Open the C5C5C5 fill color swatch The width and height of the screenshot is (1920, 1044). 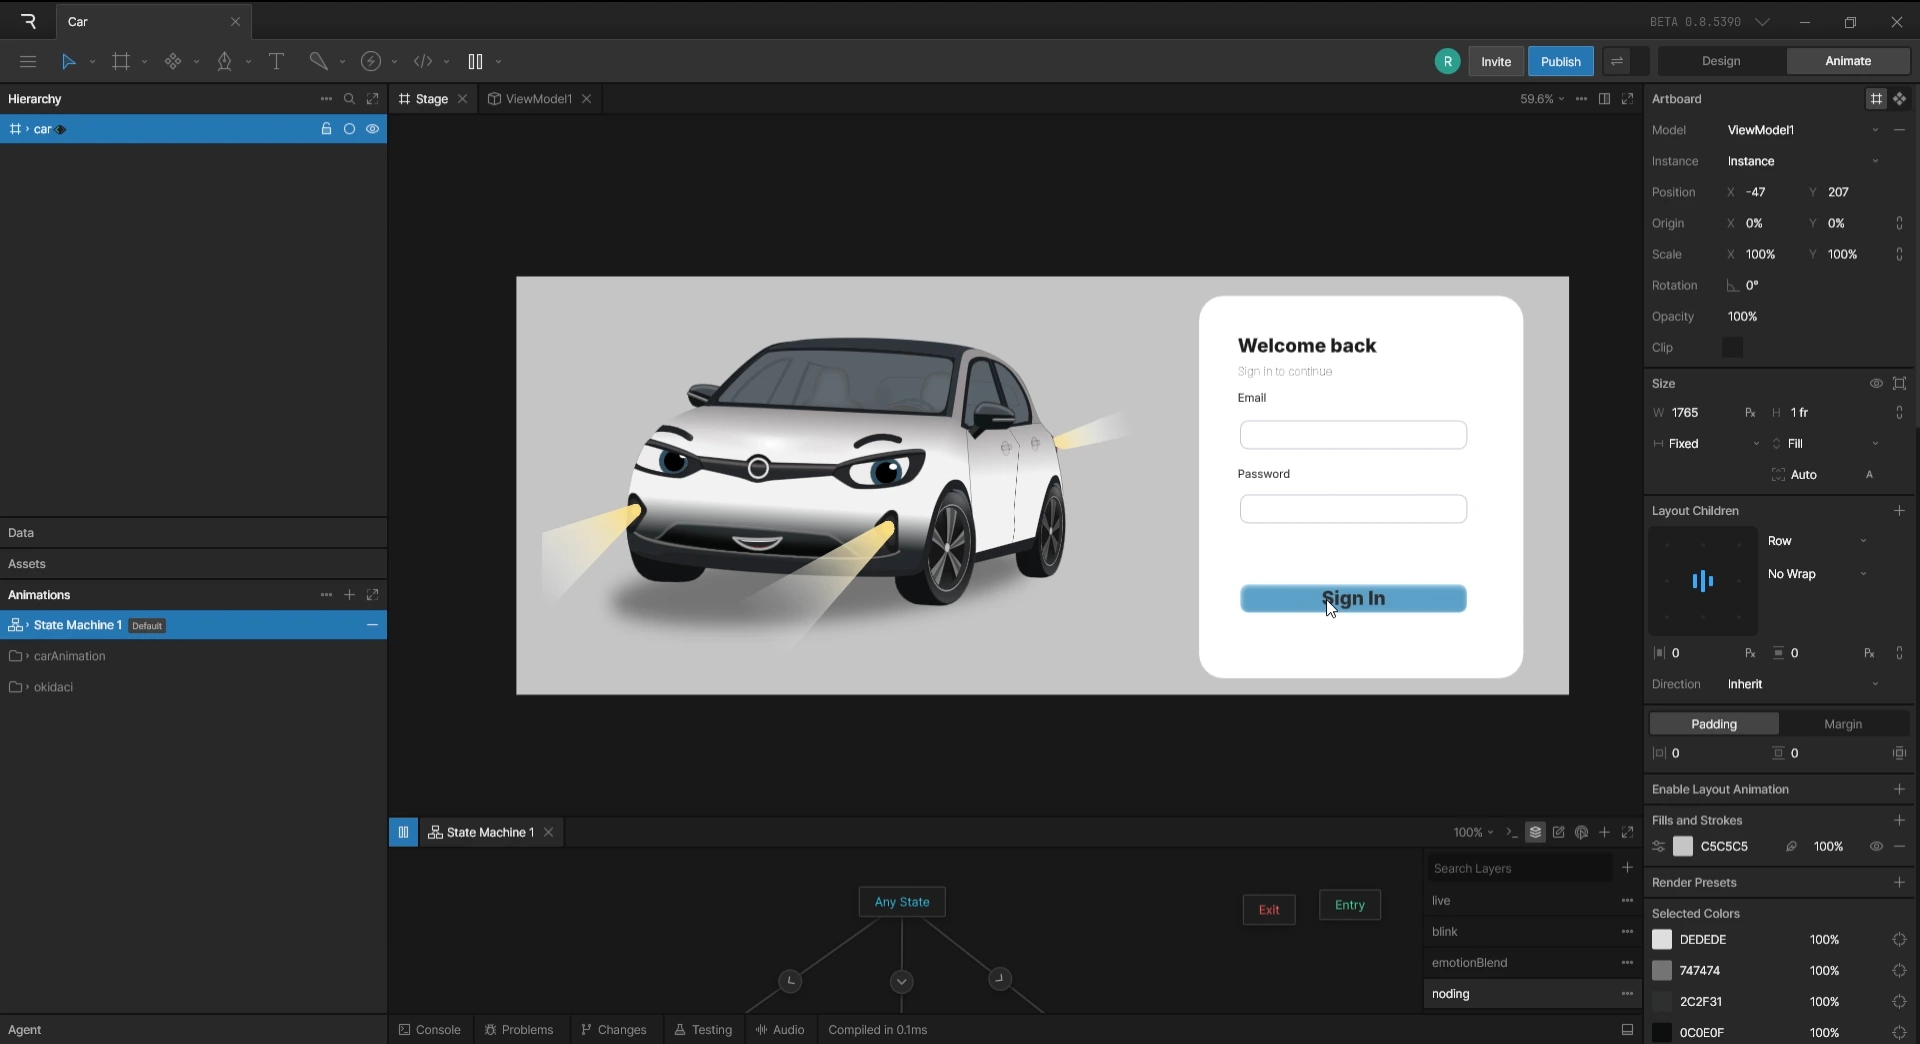click(x=1683, y=847)
